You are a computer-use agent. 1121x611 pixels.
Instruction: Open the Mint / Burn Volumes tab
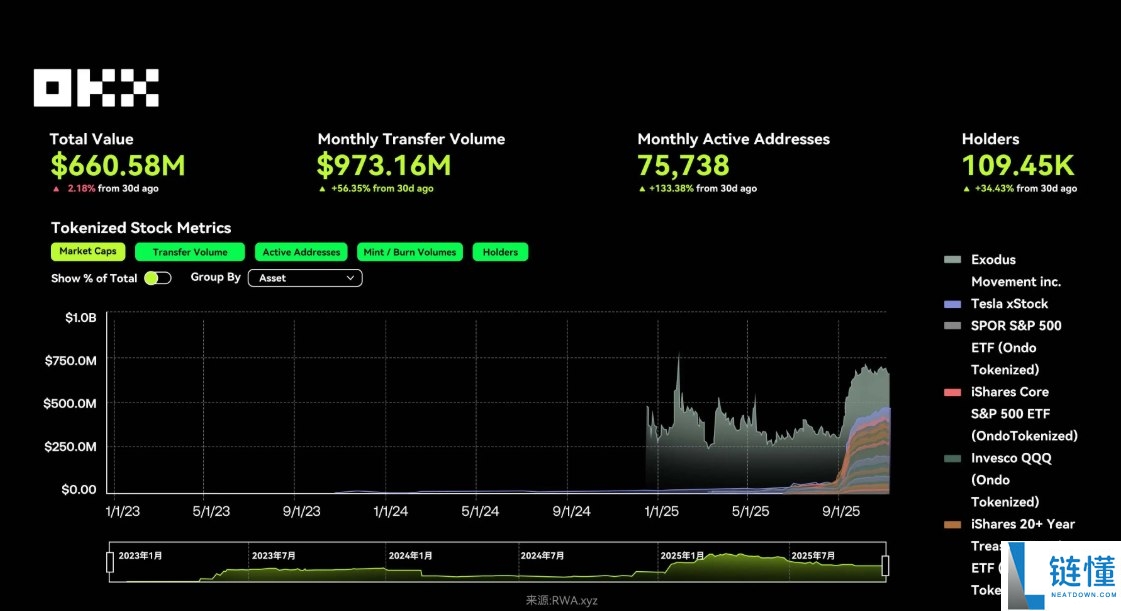(409, 253)
